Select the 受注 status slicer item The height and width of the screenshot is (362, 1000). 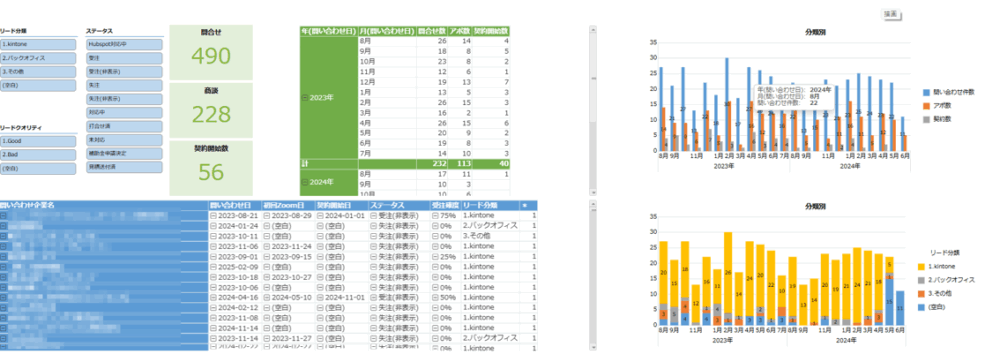(124, 58)
